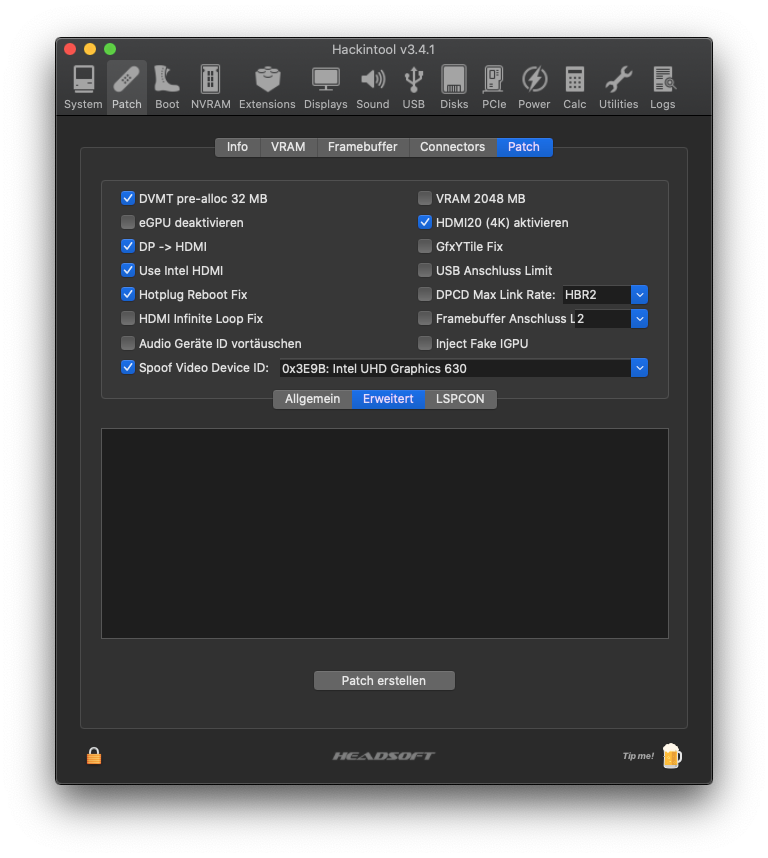Image resolution: width=768 pixels, height=858 pixels.
Task: Select the Patch bandage toolbar icon
Action: (x=127, y=88)
